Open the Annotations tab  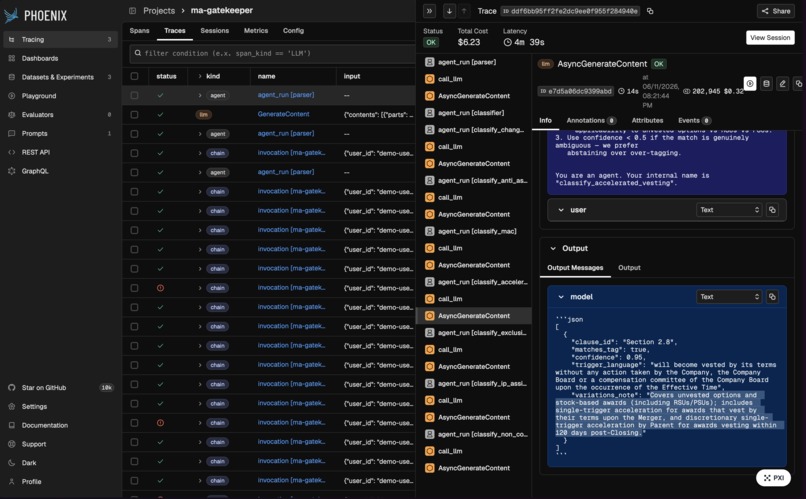591,120
